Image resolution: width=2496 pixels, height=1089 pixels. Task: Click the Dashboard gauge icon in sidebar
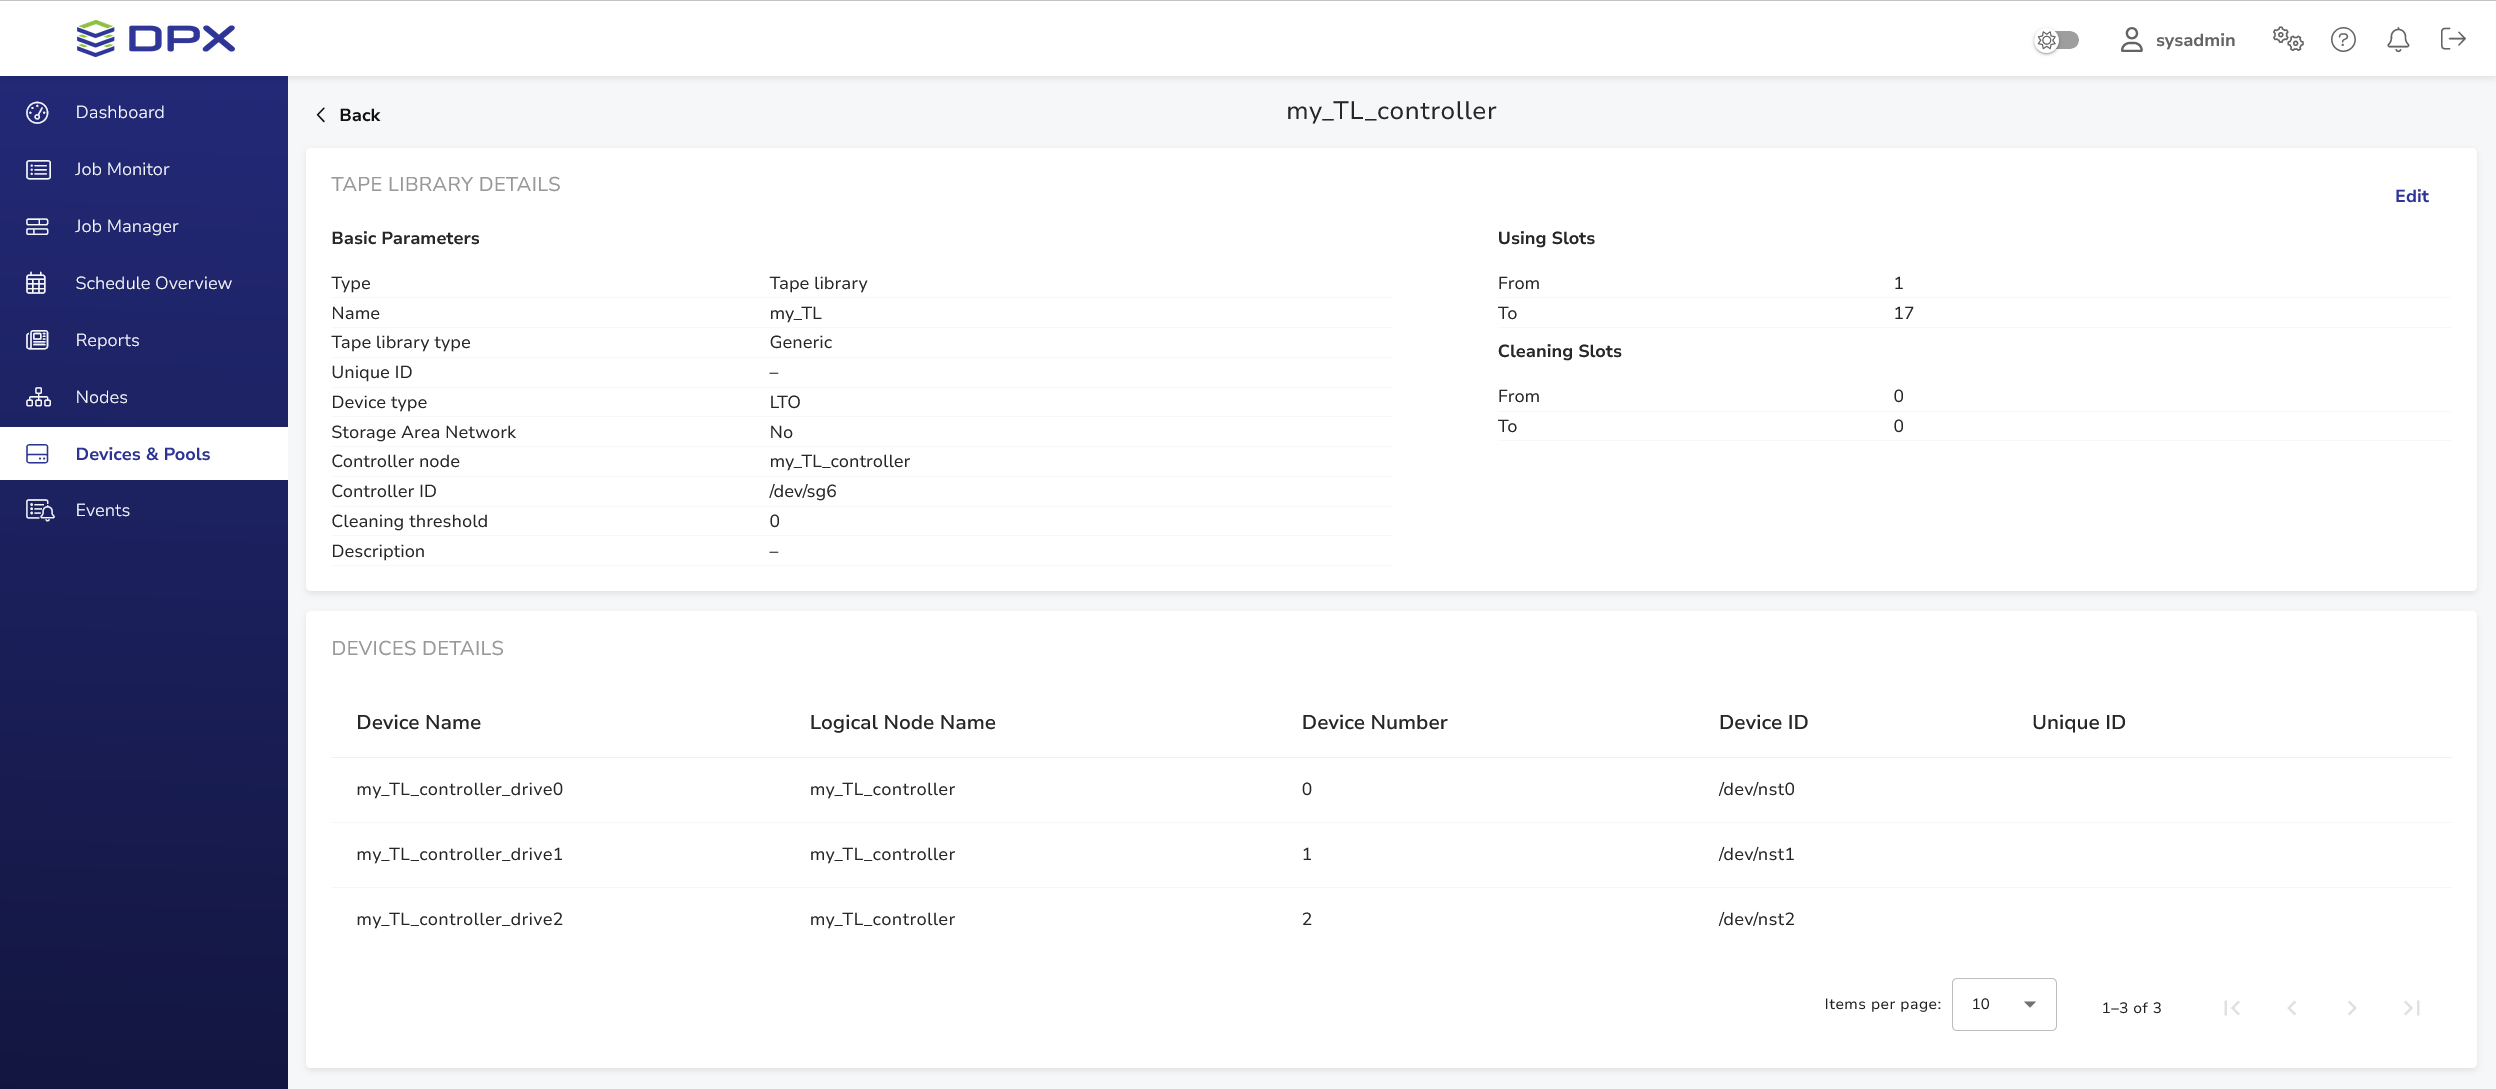click(38, 112)
